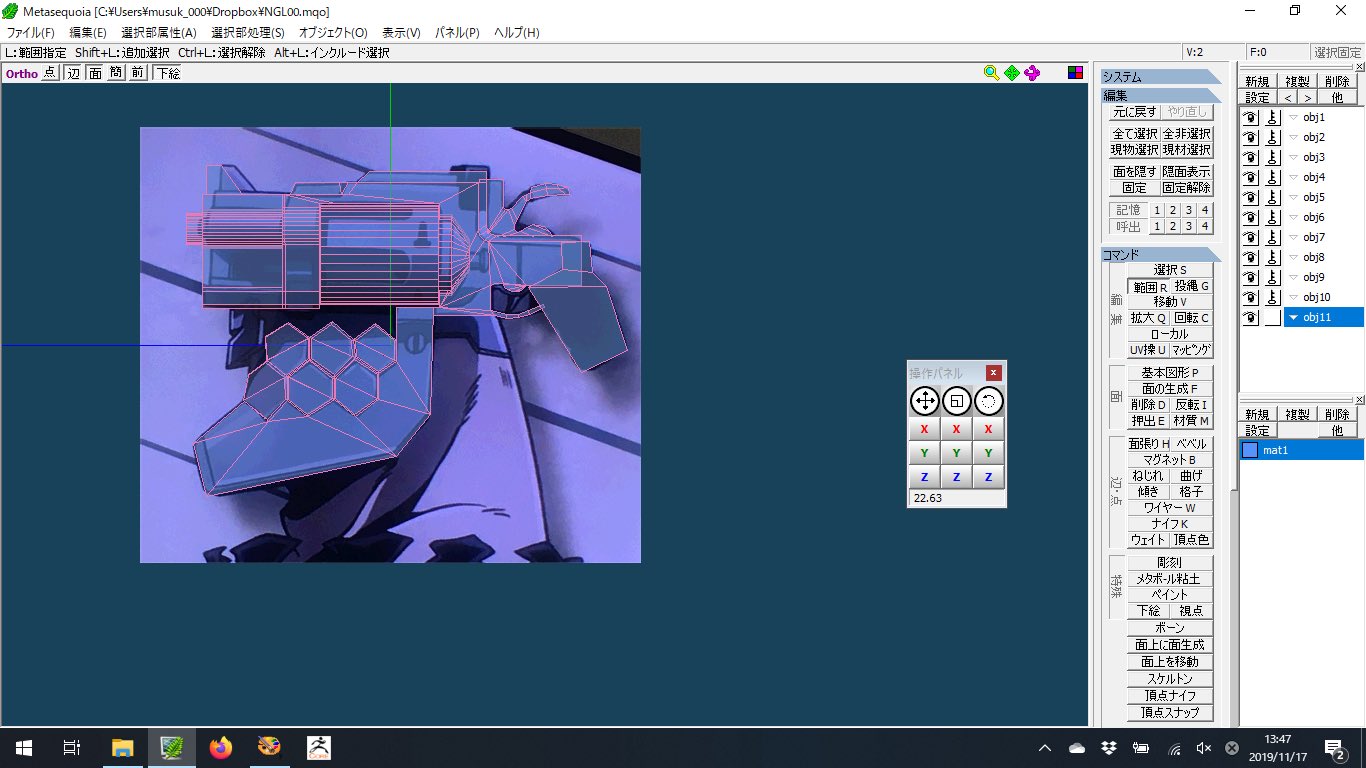The width and height of the screenshot is (1366, 768).
Task: Toggle 点 vertex display in the viewport bar
Action: pyautogui.click(x=50, y=73)
